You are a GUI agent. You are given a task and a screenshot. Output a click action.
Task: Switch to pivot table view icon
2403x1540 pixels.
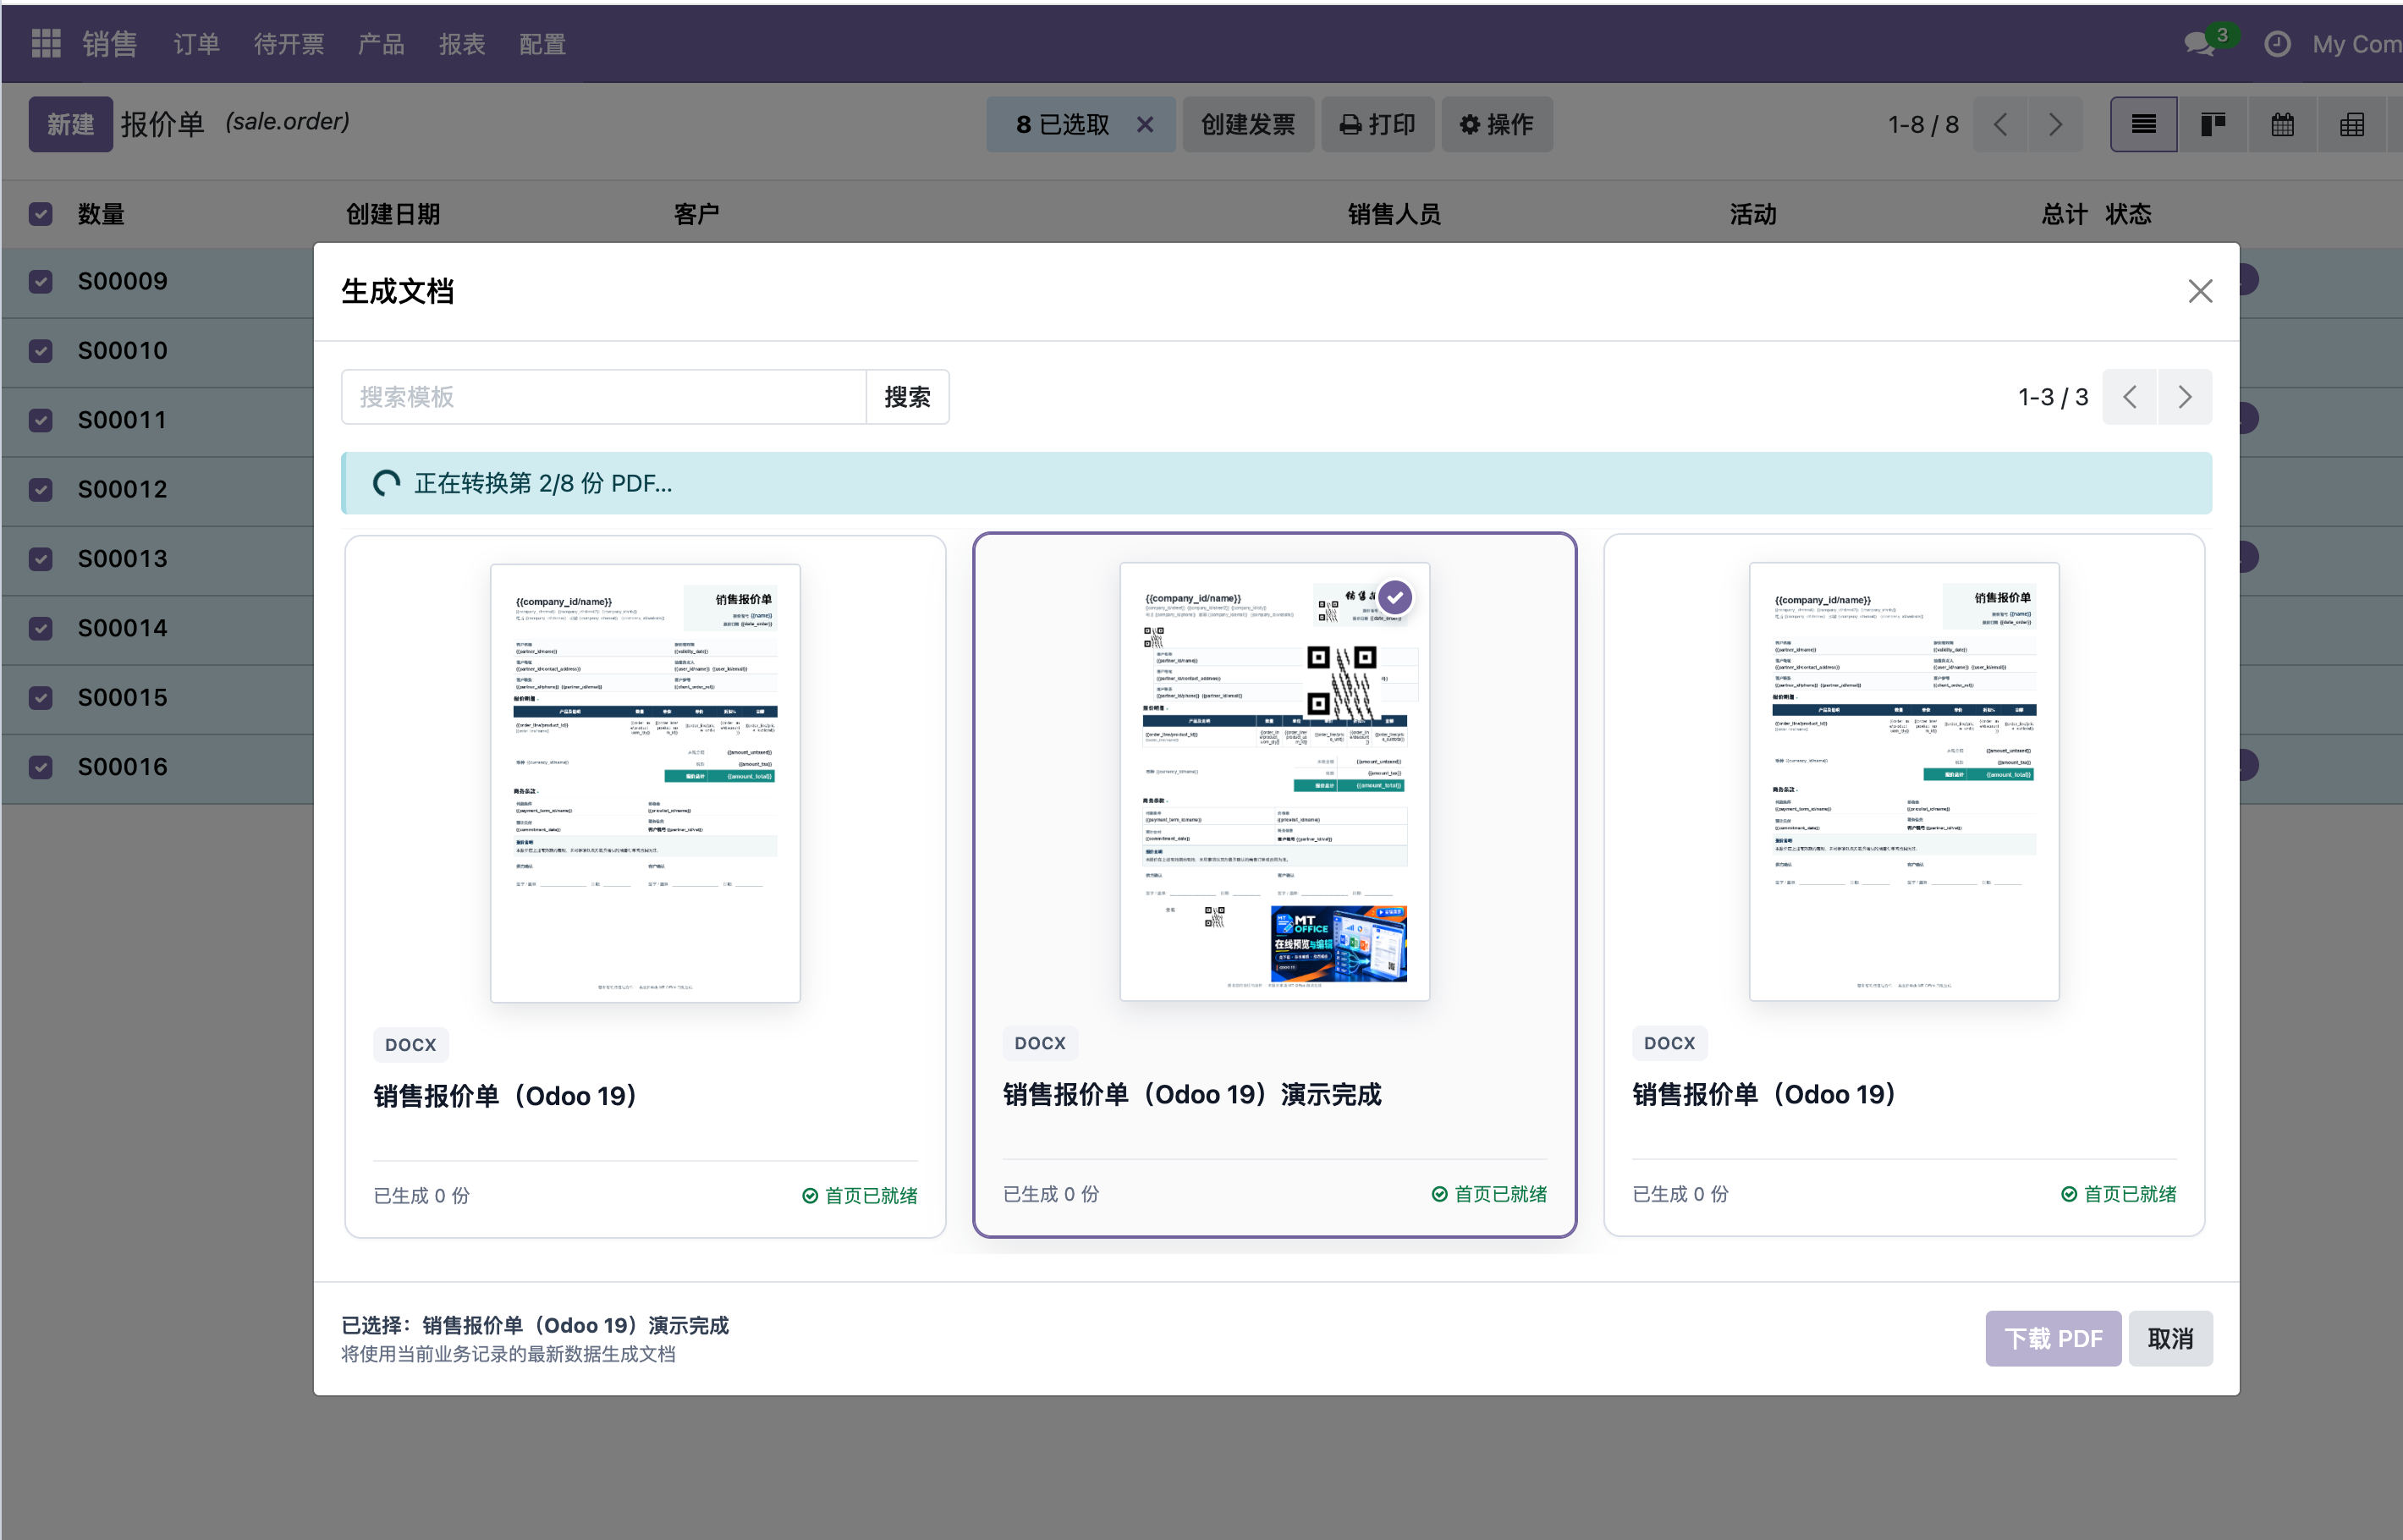click(2352, 124)
